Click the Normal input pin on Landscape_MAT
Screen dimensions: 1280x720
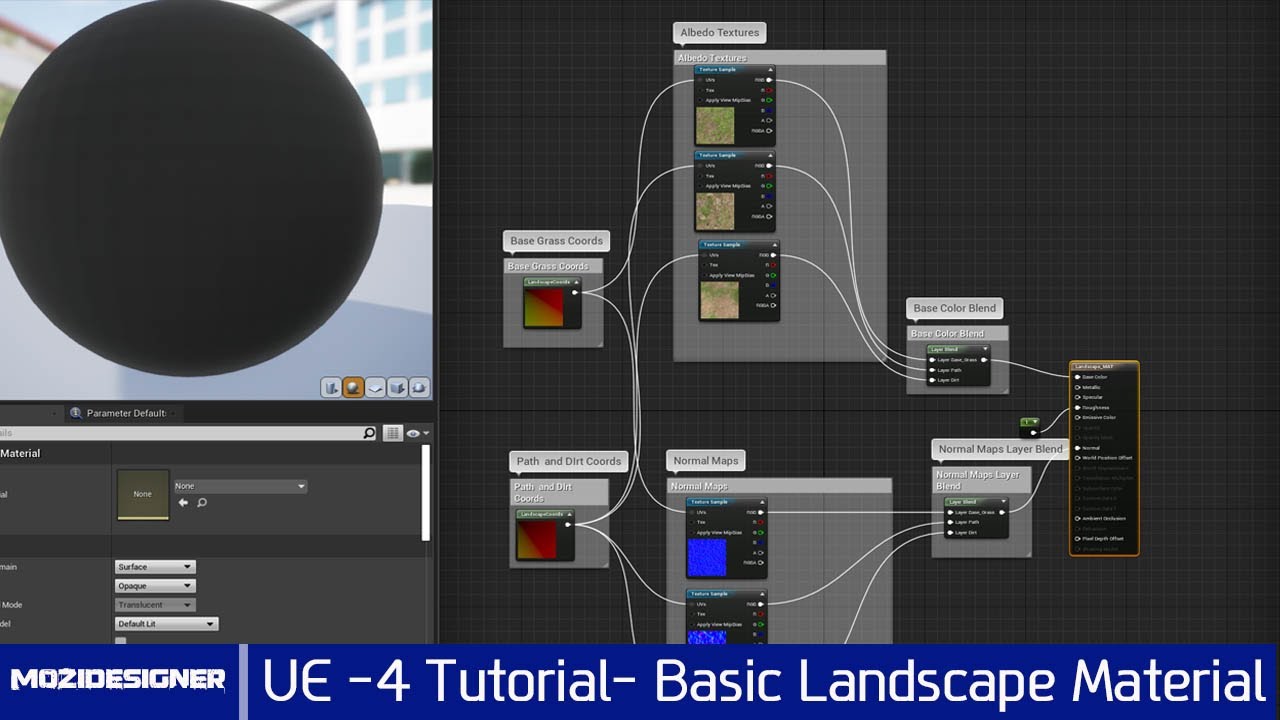(1077, 448)
